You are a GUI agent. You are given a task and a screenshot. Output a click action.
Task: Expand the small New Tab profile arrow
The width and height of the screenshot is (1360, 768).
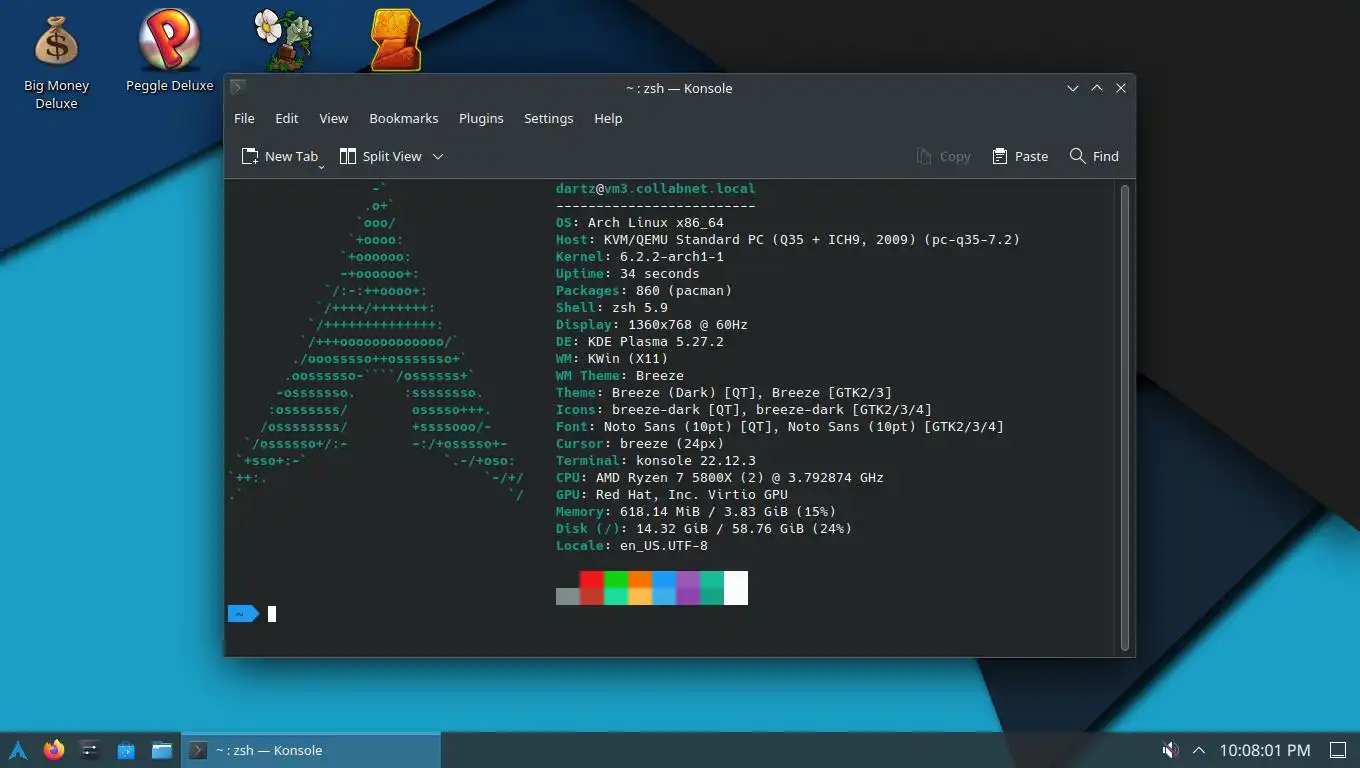[321, 166]
